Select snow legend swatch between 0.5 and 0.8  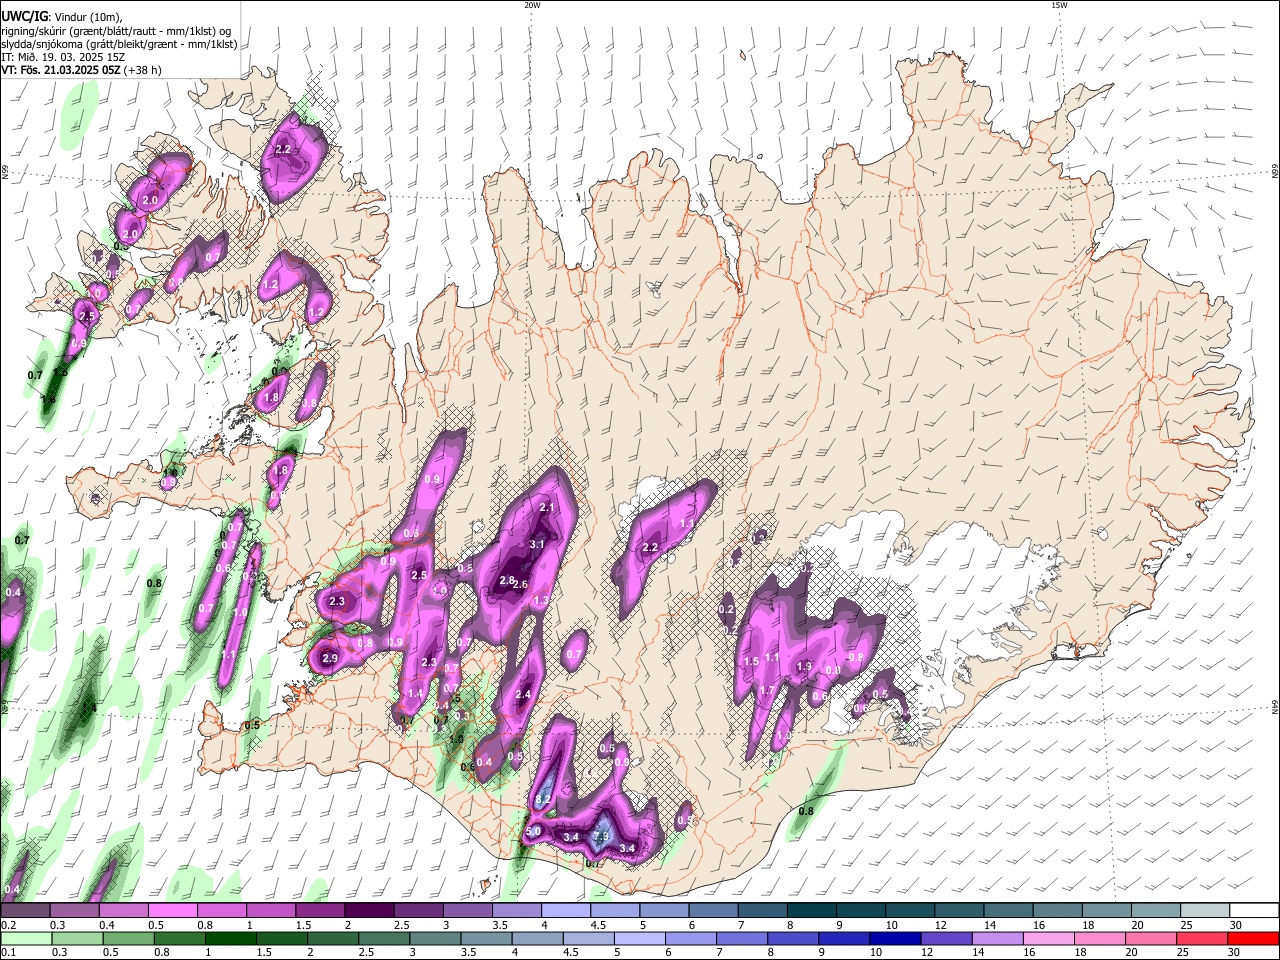[x=172, y=911]
